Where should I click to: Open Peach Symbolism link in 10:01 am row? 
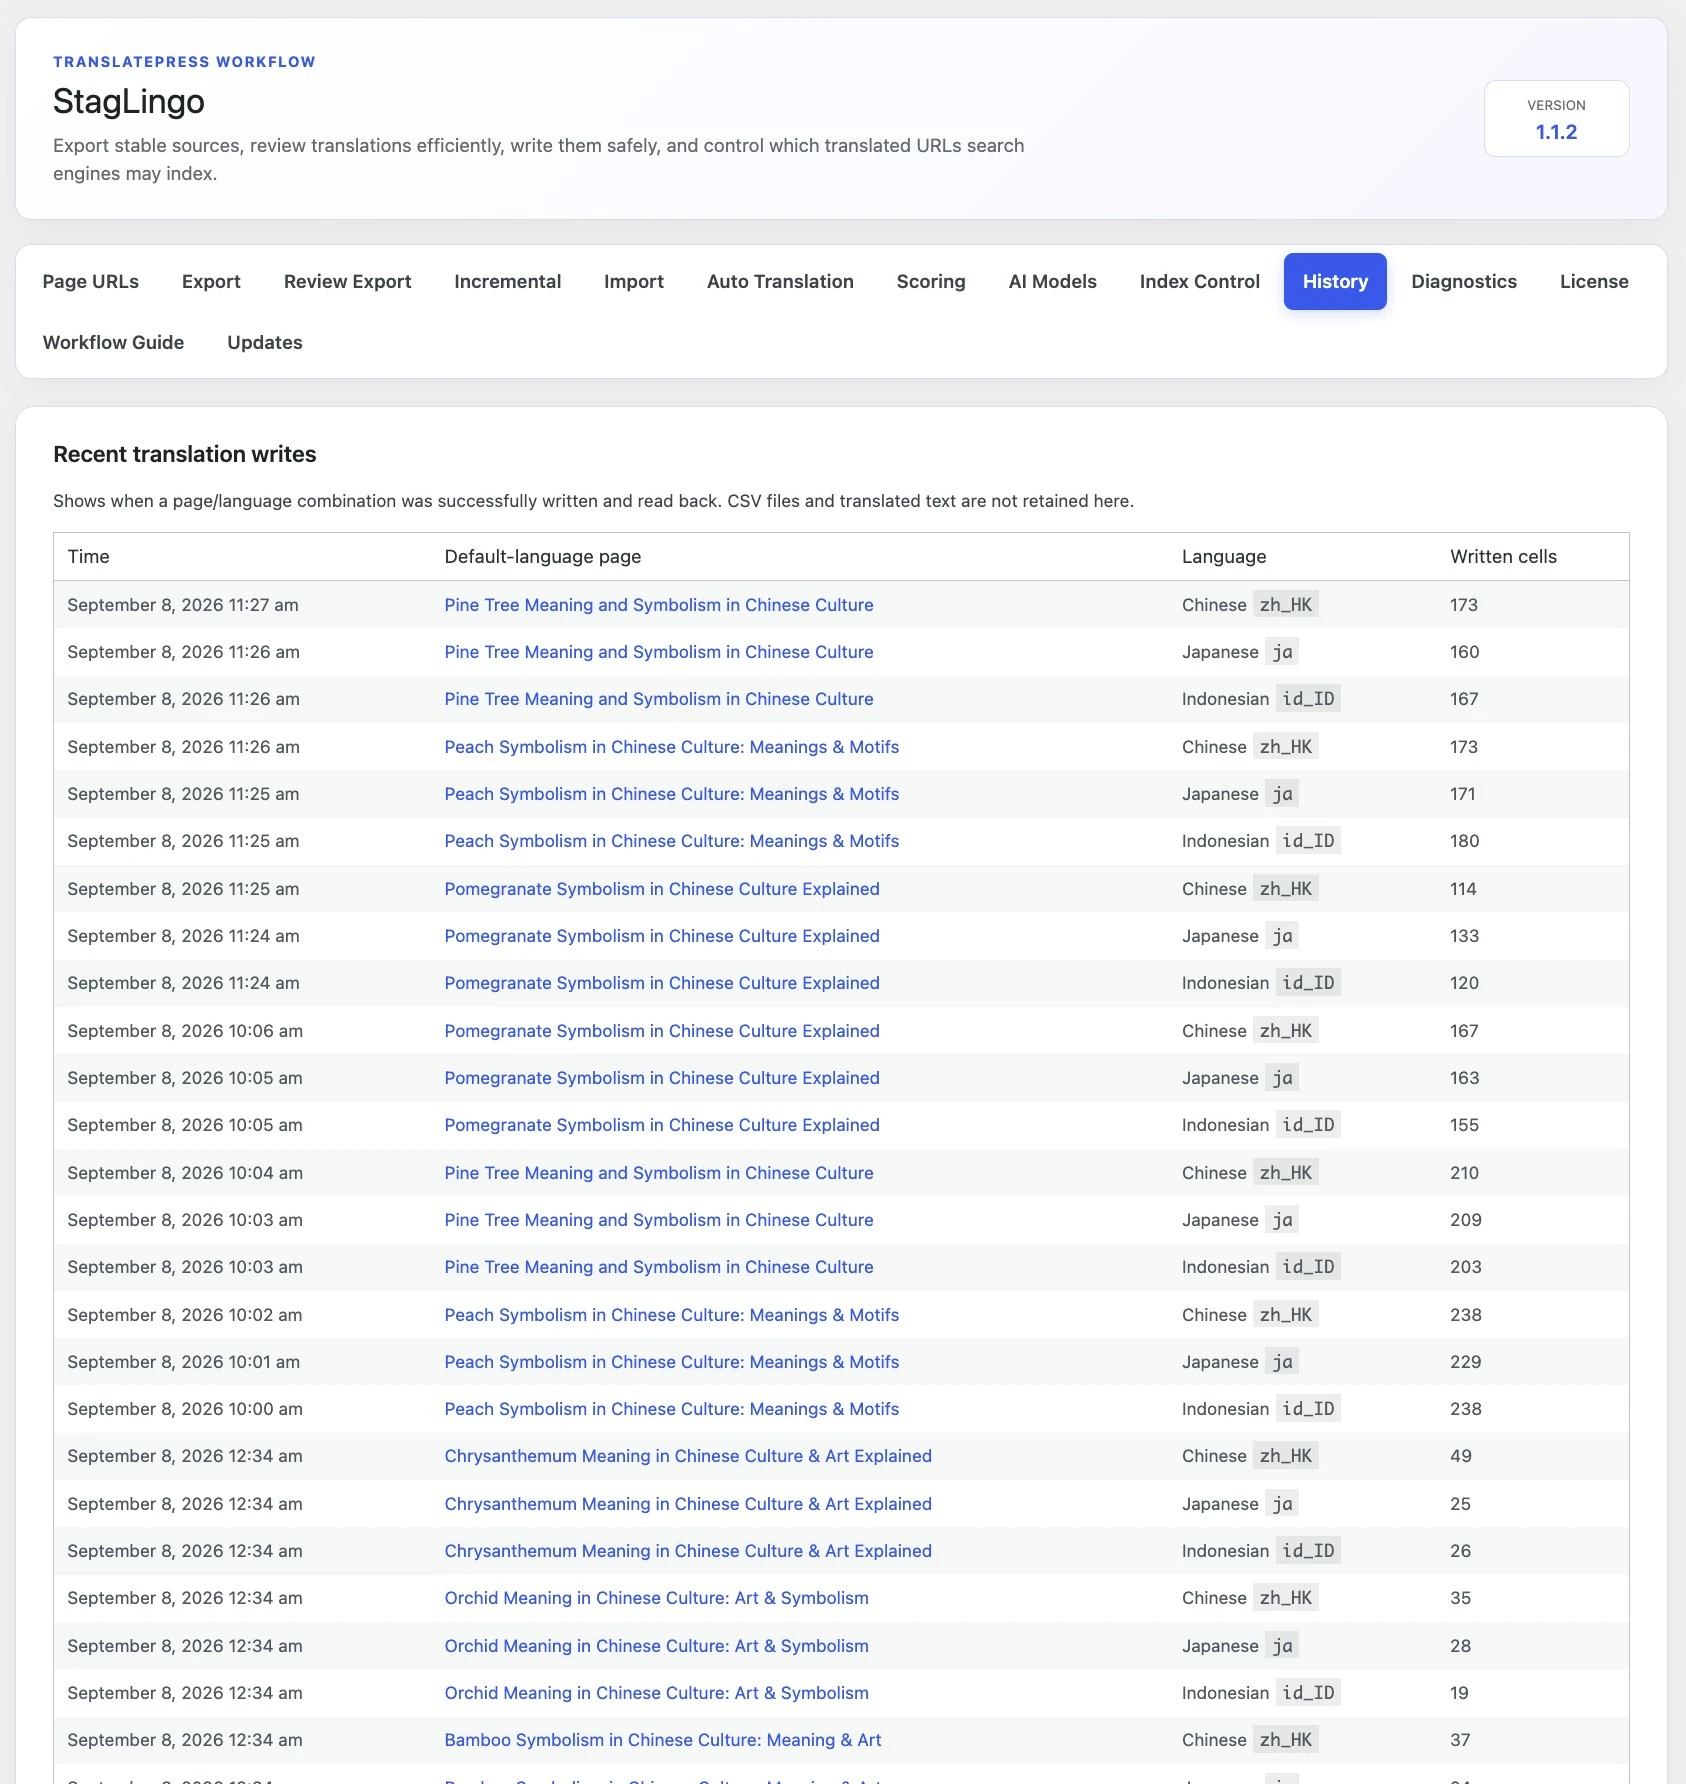[x=672, y=1362]
